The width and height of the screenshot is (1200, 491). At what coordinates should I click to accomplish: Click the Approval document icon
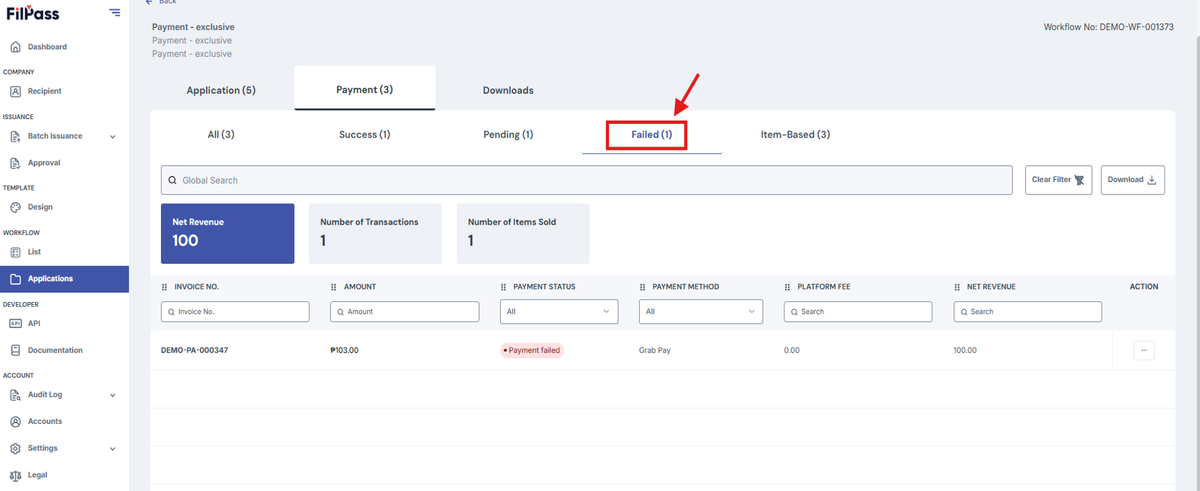point(15,163)
